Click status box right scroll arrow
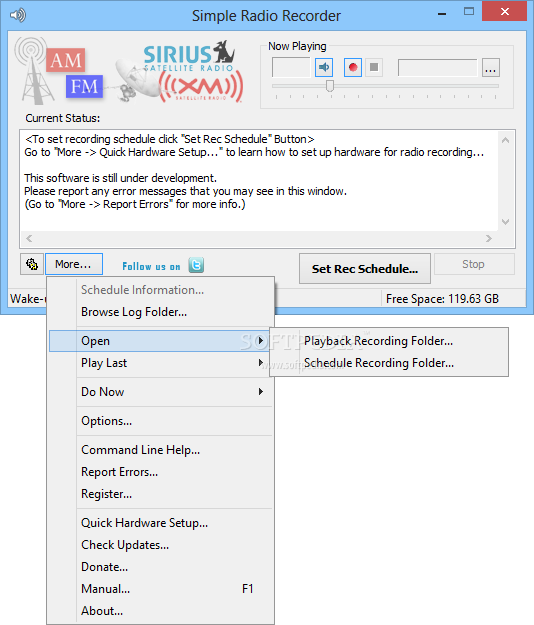This screenshot has height=625, width=534. [489, 238]
